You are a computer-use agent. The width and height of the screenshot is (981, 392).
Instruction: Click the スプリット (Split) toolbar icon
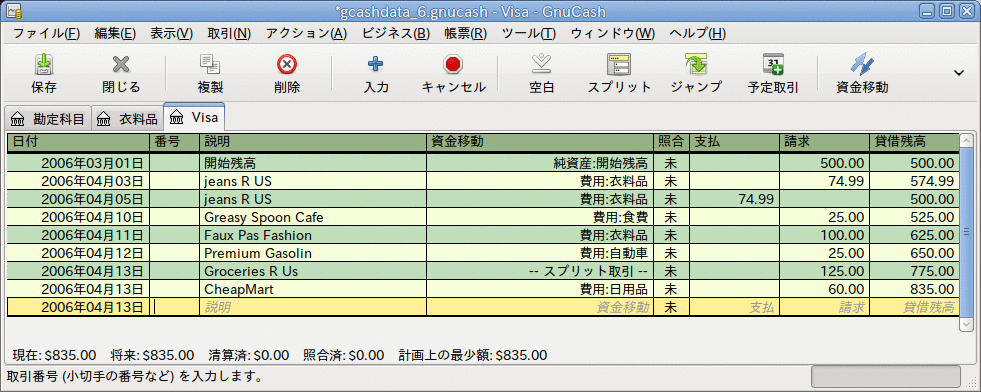619,64
